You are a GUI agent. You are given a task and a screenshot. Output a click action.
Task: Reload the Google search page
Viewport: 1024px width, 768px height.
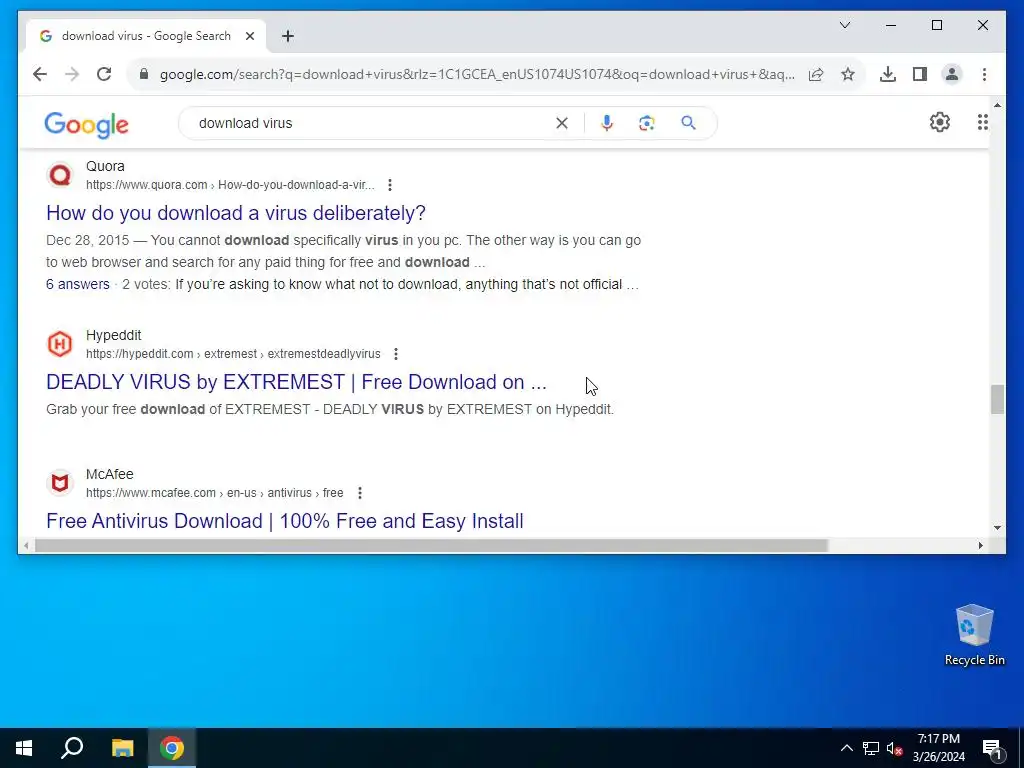[x=104, y=74]
